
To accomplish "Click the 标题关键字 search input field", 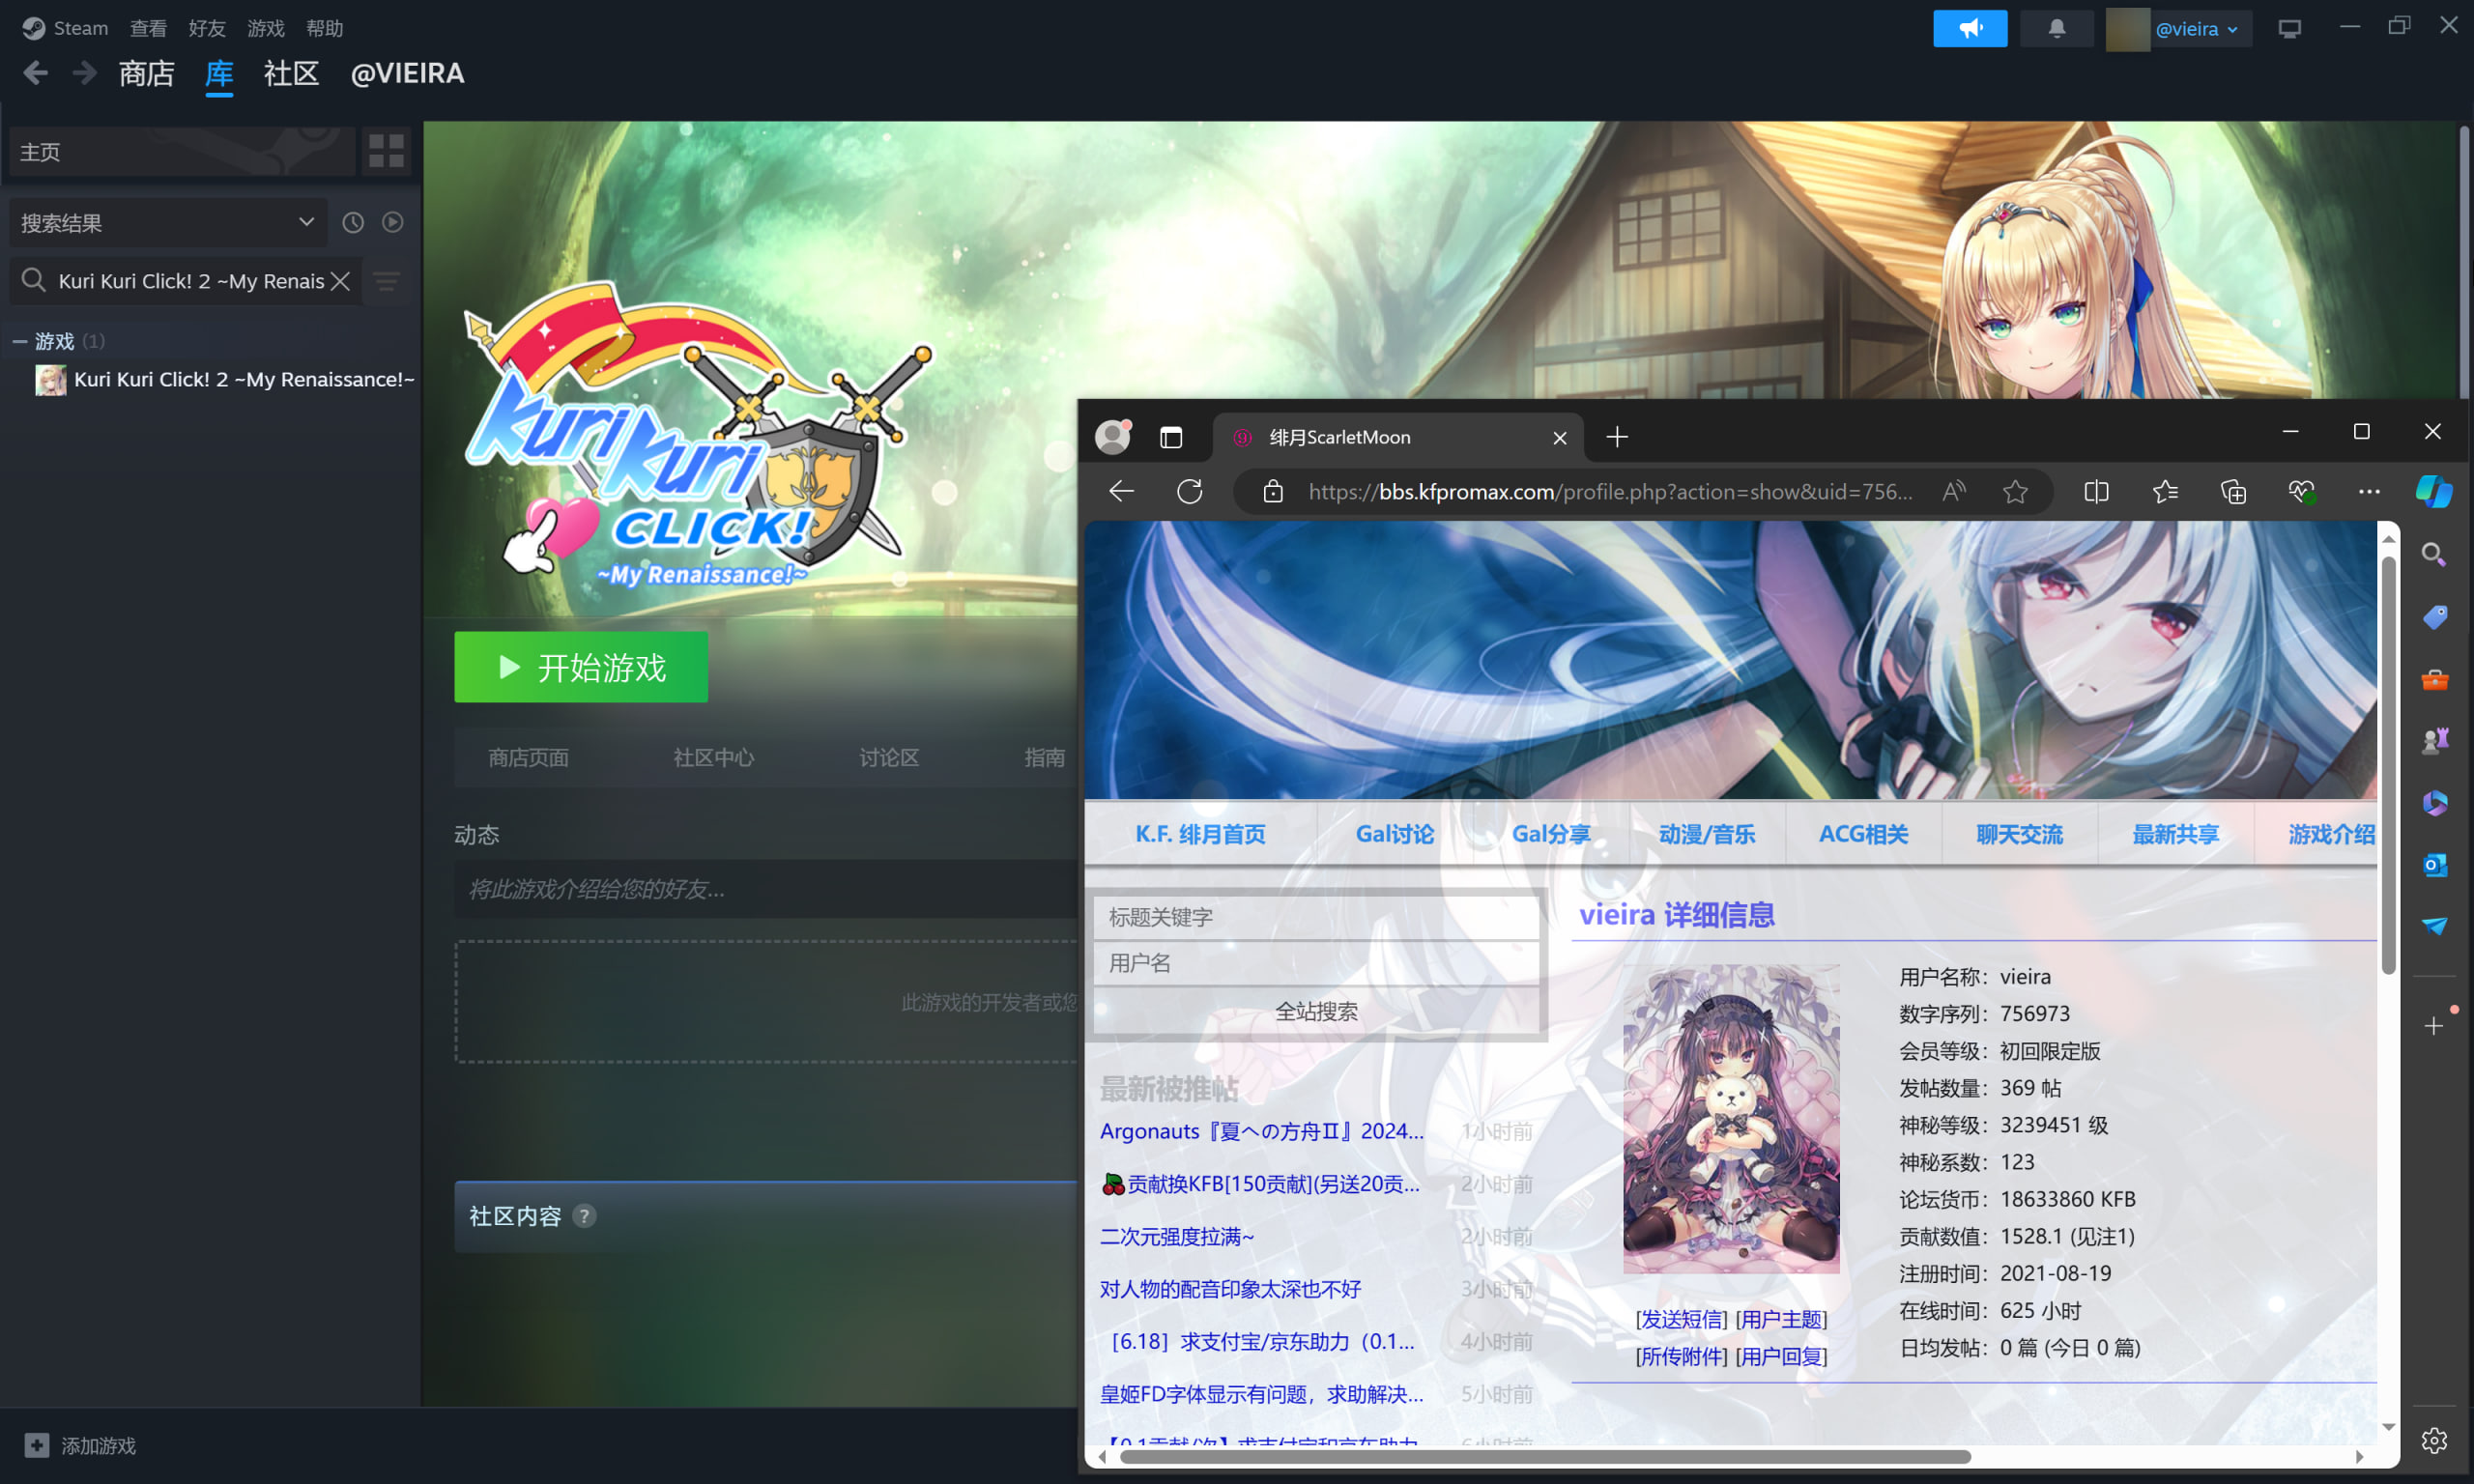I will point(1315,917).
